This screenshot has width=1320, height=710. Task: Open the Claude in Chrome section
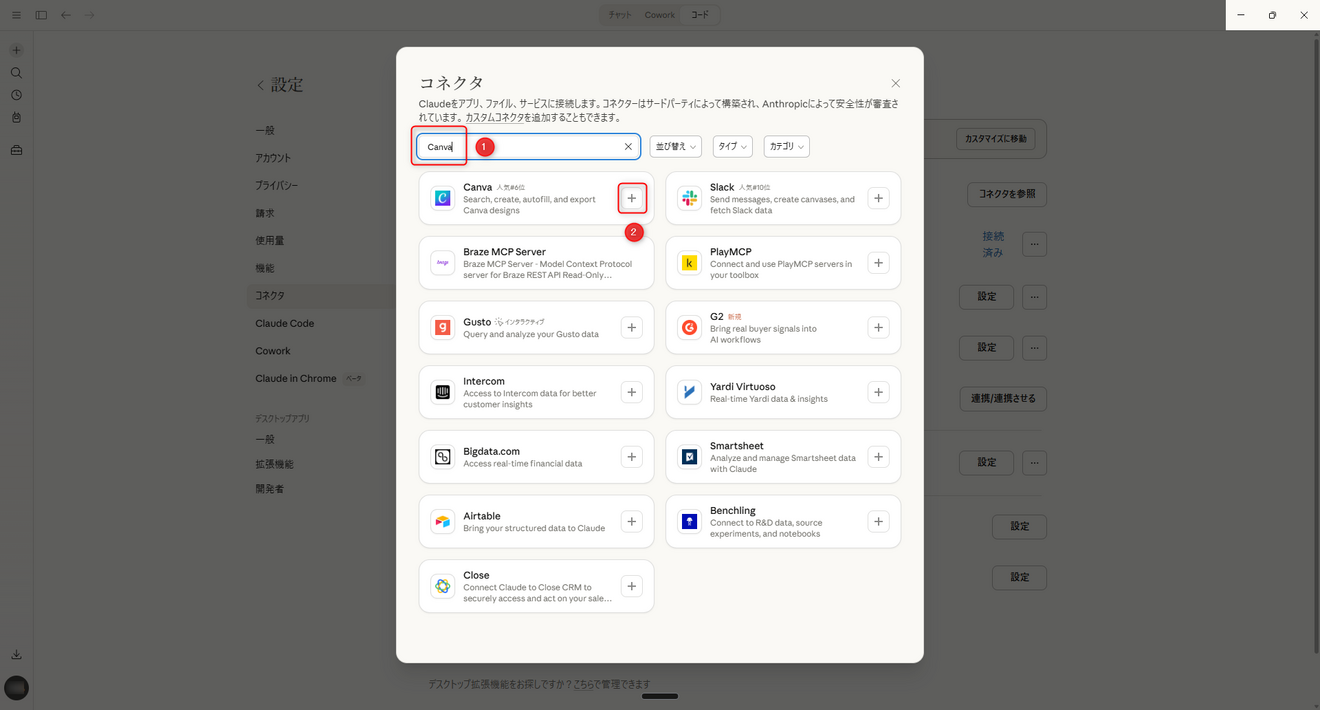(296, 379)
